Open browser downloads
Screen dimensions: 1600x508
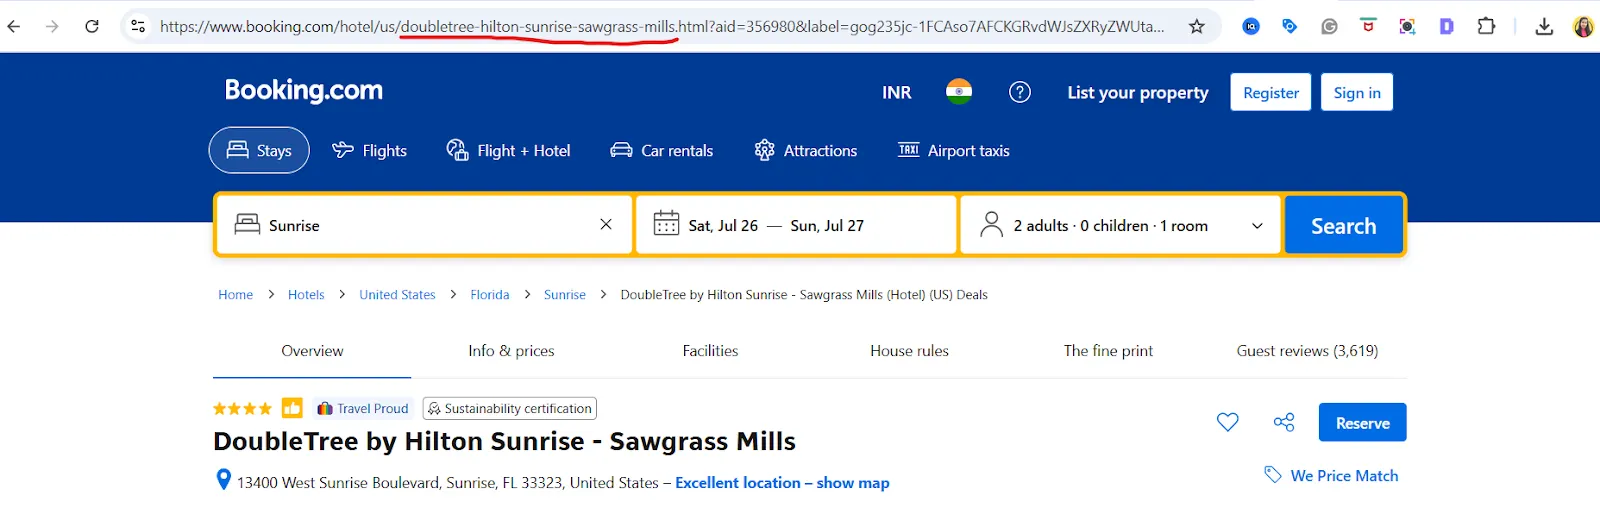point(1544,27)
